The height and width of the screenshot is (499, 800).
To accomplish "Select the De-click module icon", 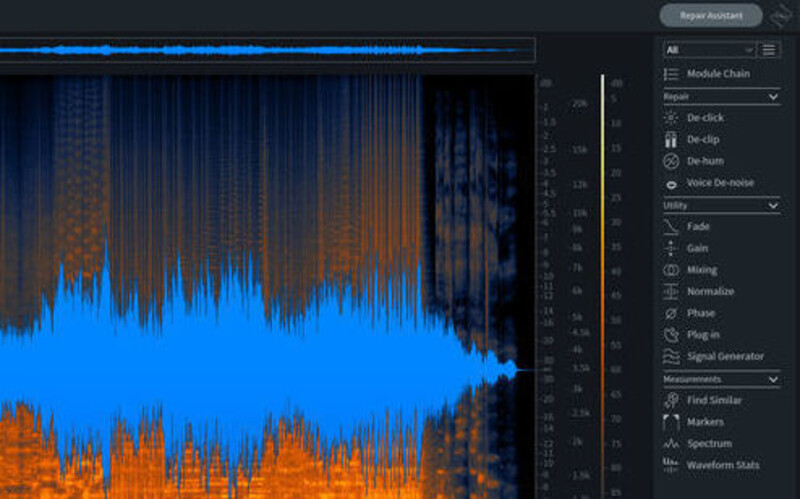I will 671,118.
